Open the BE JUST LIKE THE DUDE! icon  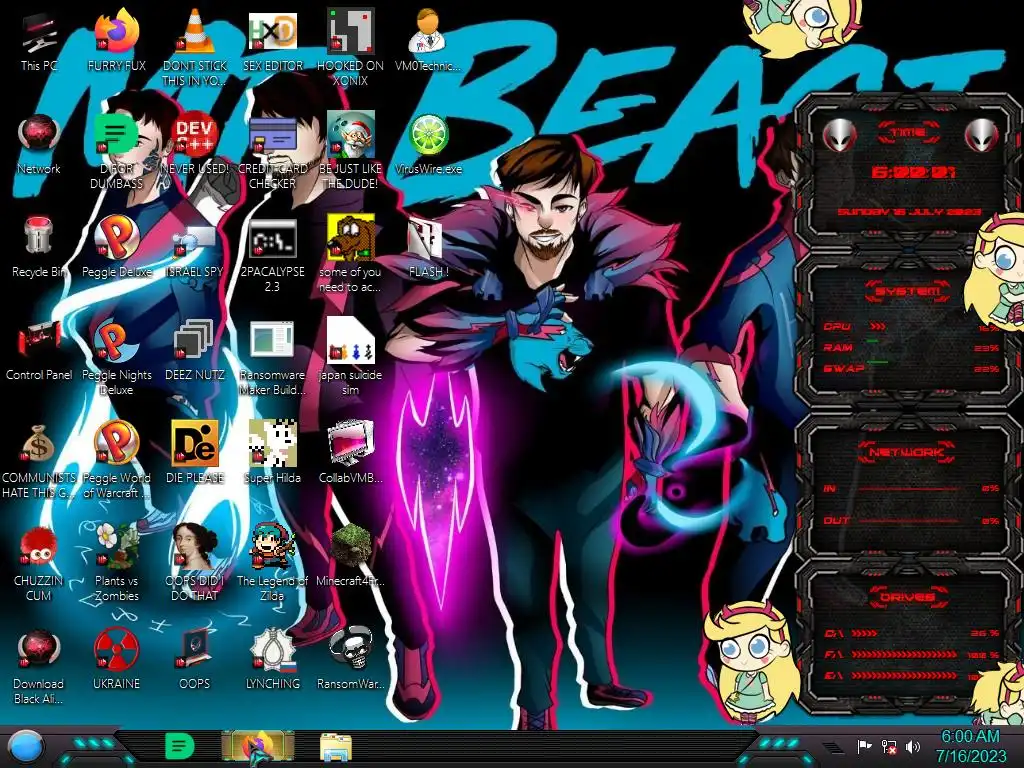point(351,135)
